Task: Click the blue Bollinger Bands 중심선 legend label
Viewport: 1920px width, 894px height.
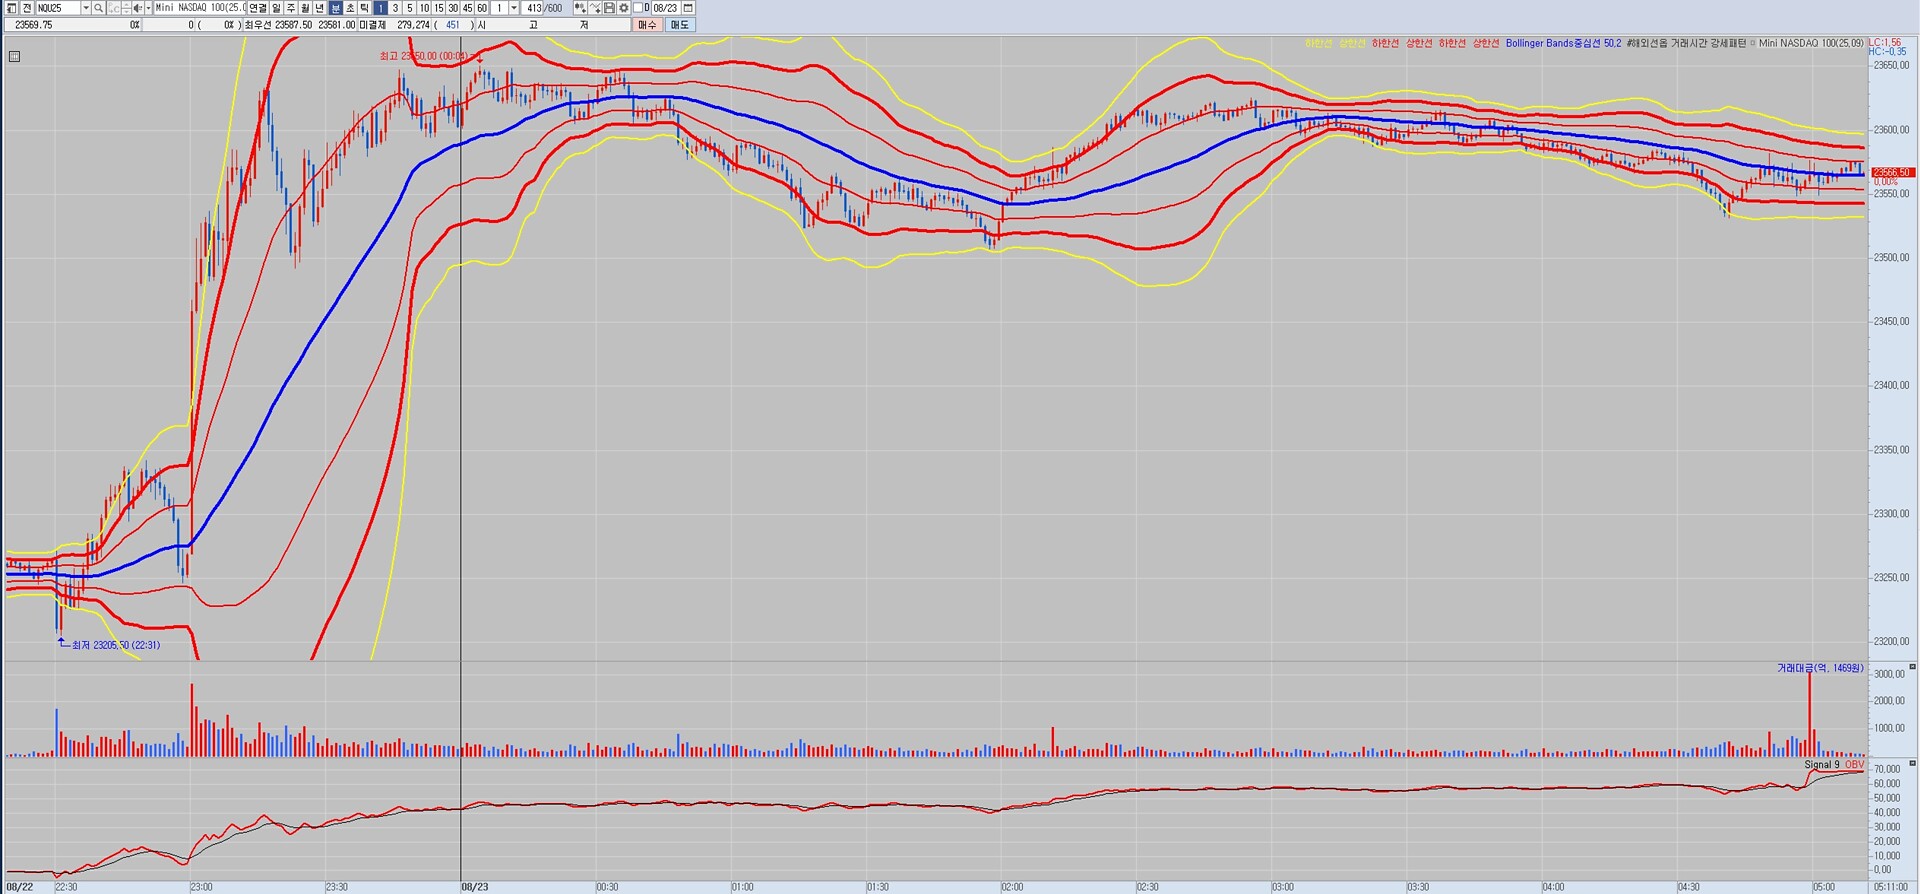Action: (1563, 44)
